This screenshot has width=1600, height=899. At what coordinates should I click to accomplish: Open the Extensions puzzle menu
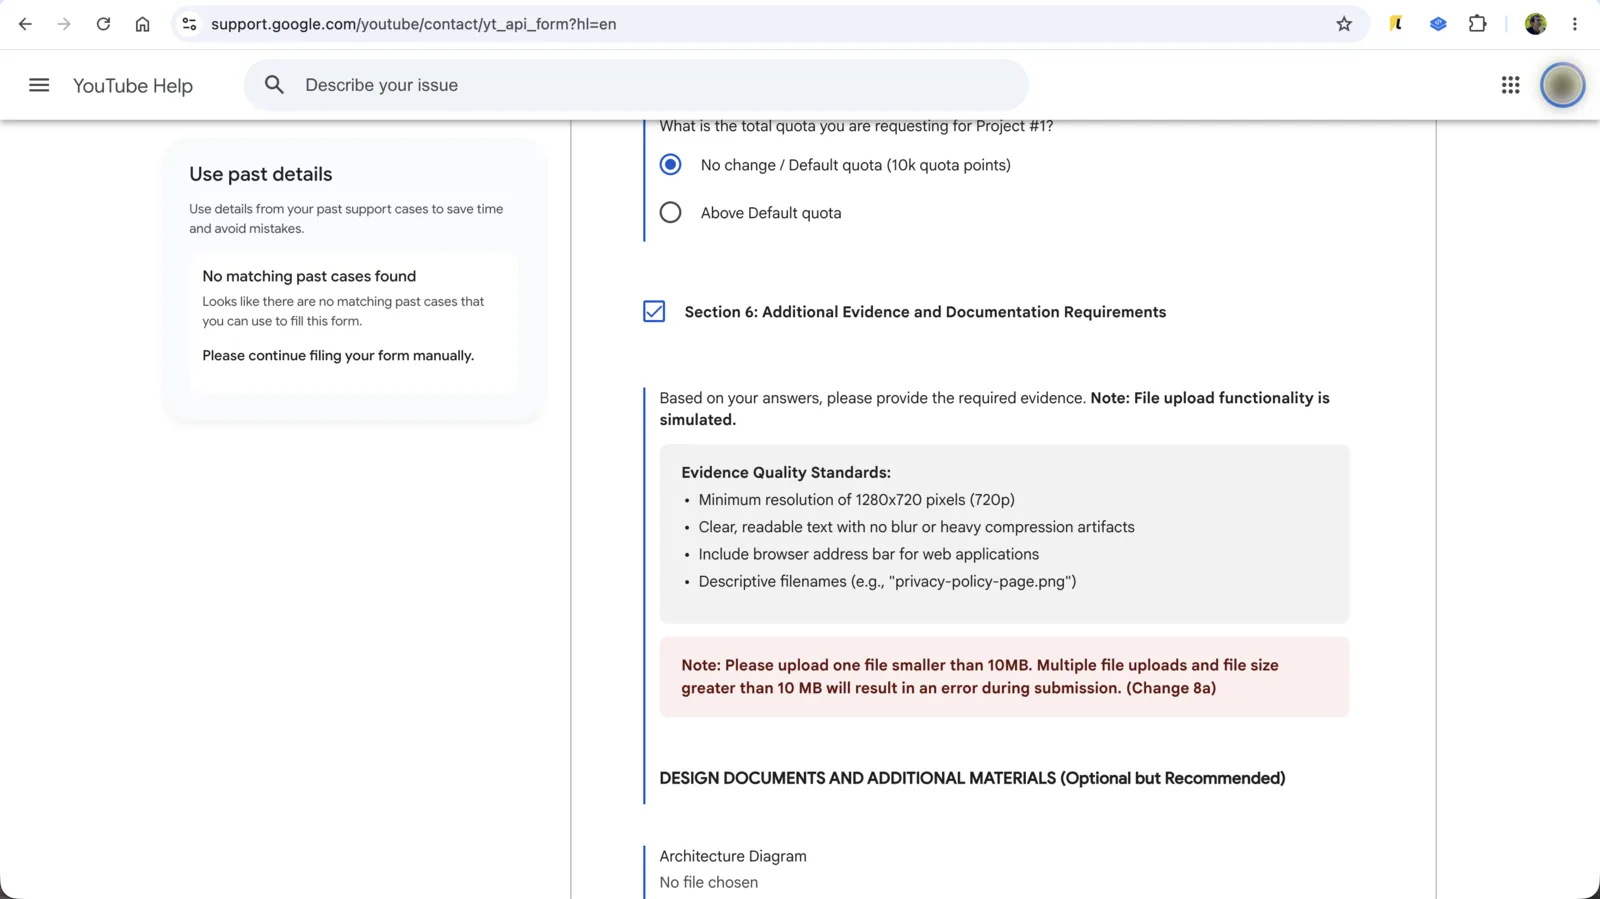click(x=1477, y=24)
